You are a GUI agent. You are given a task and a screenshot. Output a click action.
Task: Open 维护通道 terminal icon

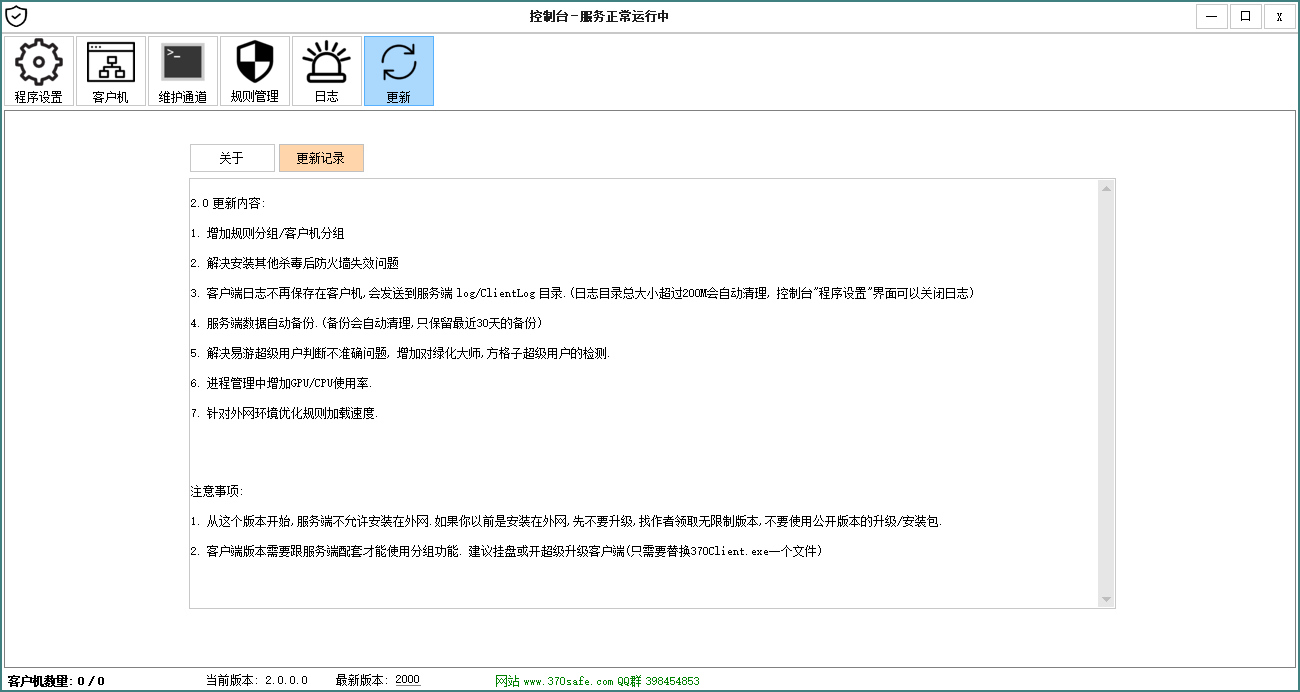pyautogui.click(x=183, y=71)
